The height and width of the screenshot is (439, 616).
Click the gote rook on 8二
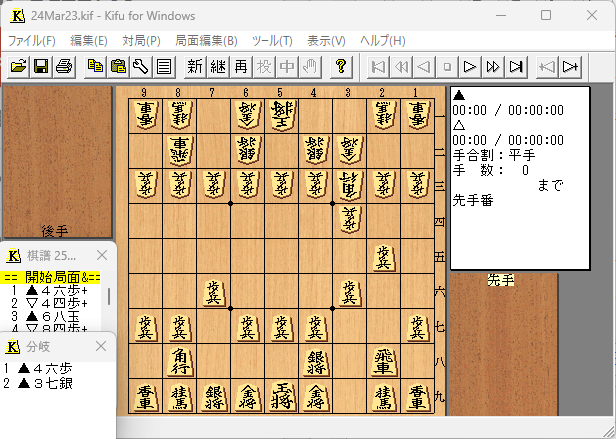[x=180, y=151]
